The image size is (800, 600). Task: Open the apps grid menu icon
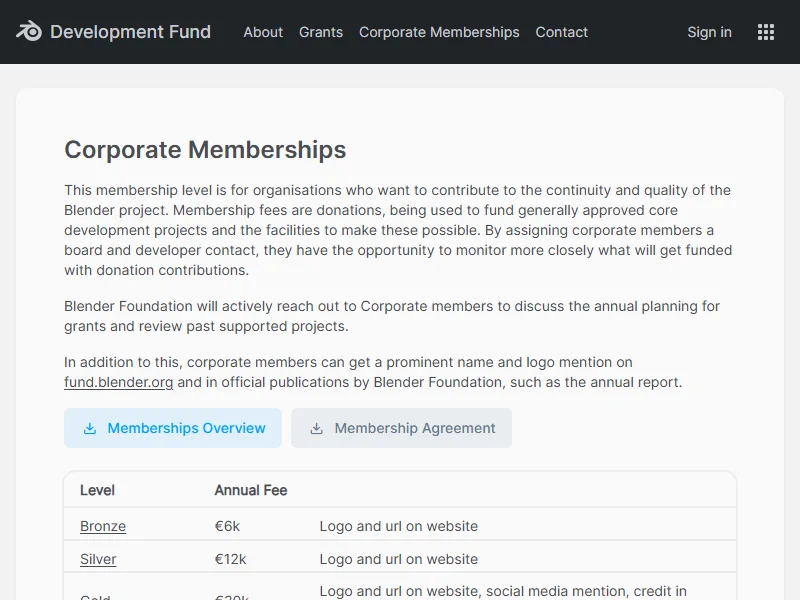coord(766,32)
